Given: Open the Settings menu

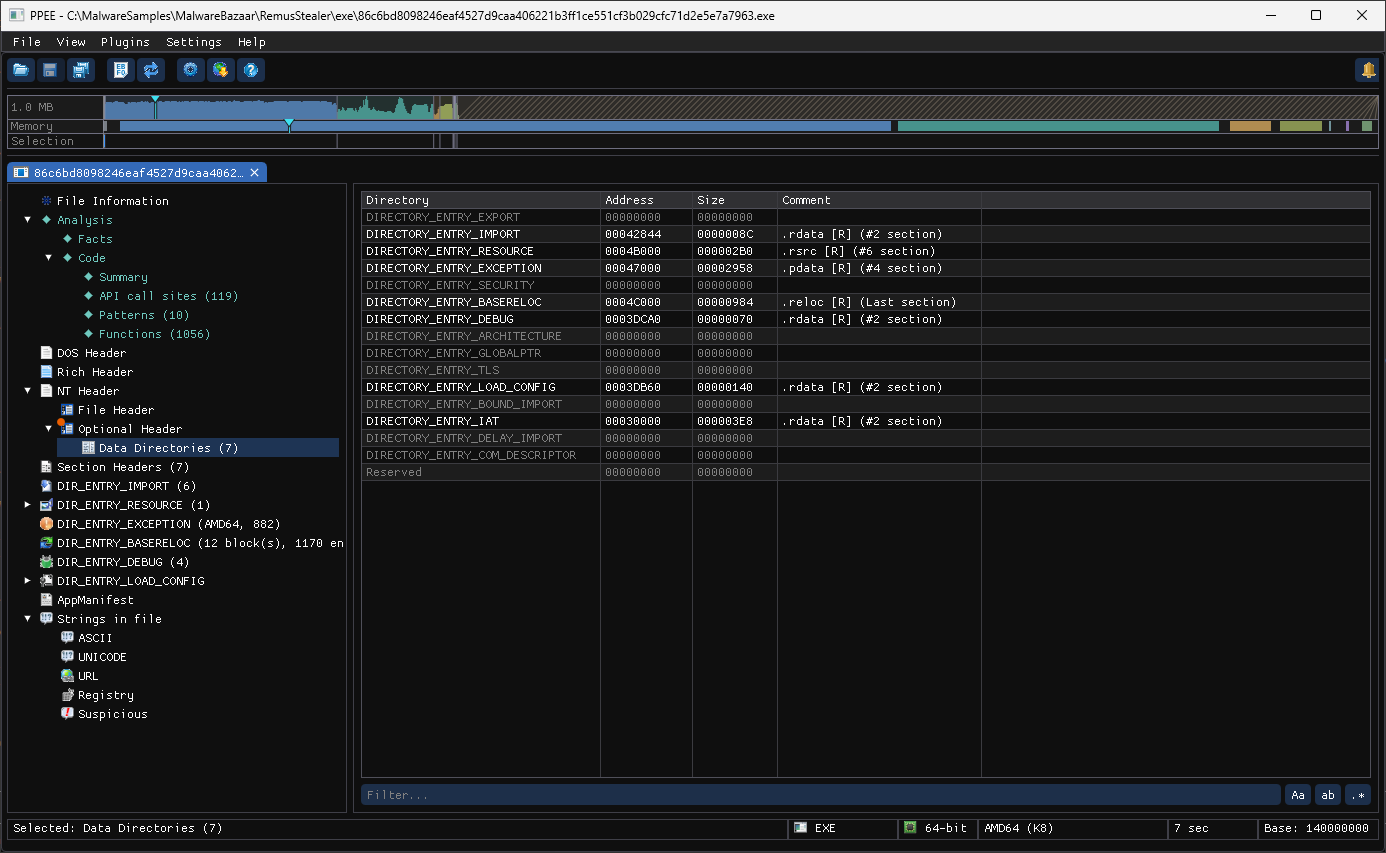Looking at the screenshot, I should [x=194, y=42].
